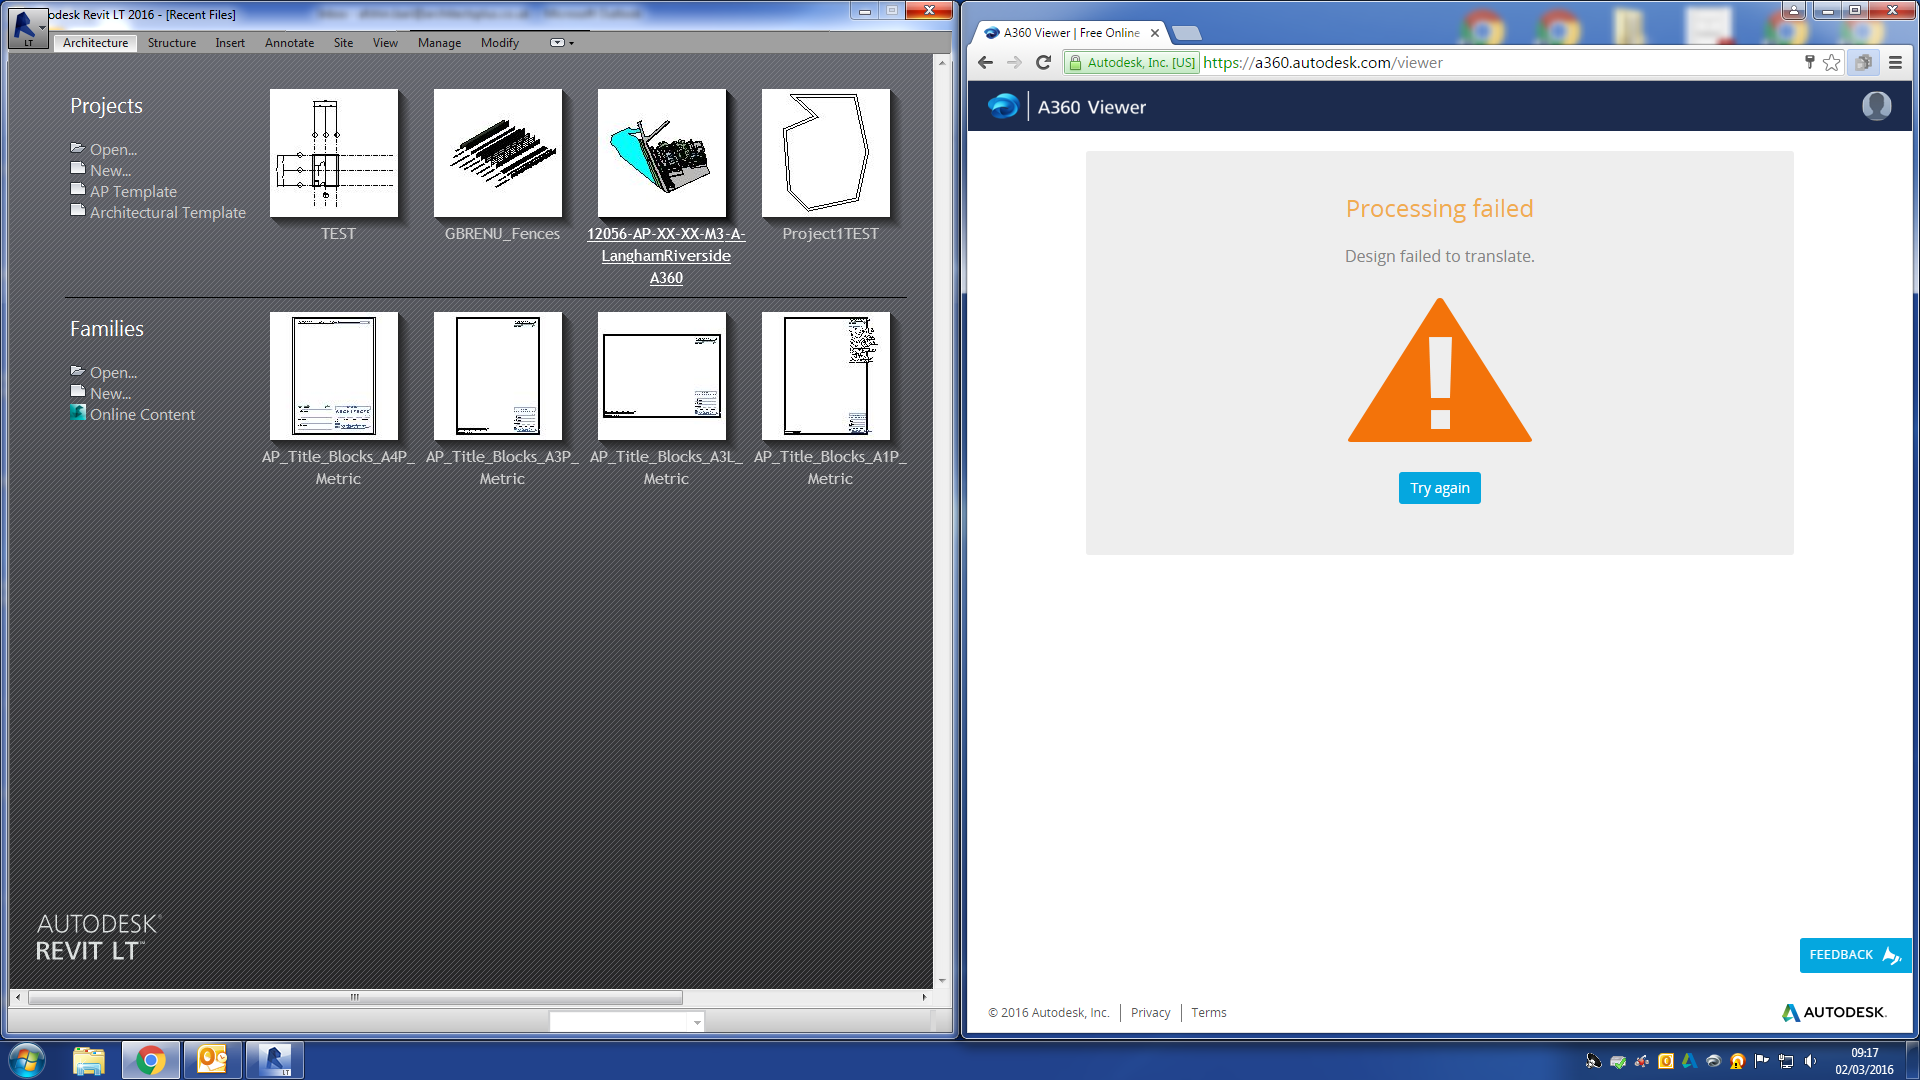Switch to the Structure ribbon tab

pos(171,43)
